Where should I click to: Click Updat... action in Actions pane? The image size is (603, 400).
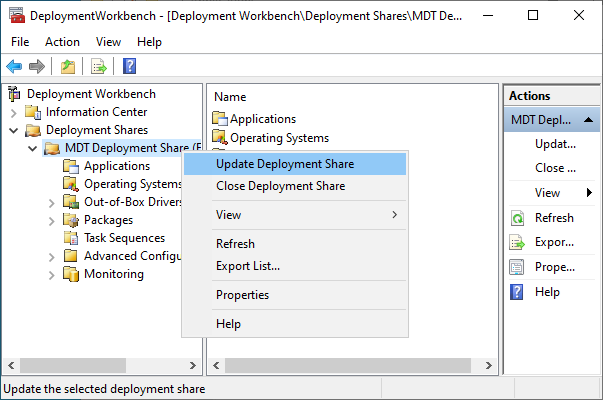555,144
